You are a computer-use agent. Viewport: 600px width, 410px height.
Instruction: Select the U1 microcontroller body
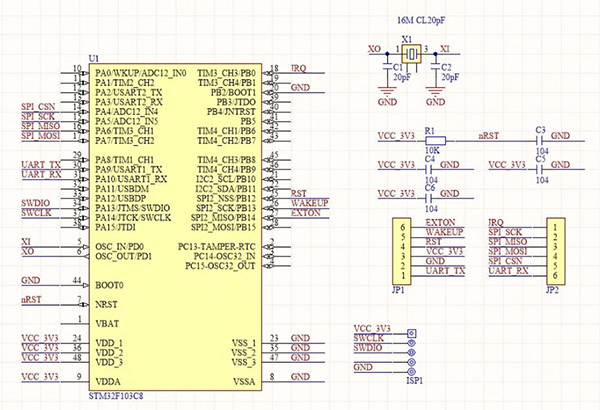coord(175,230)
